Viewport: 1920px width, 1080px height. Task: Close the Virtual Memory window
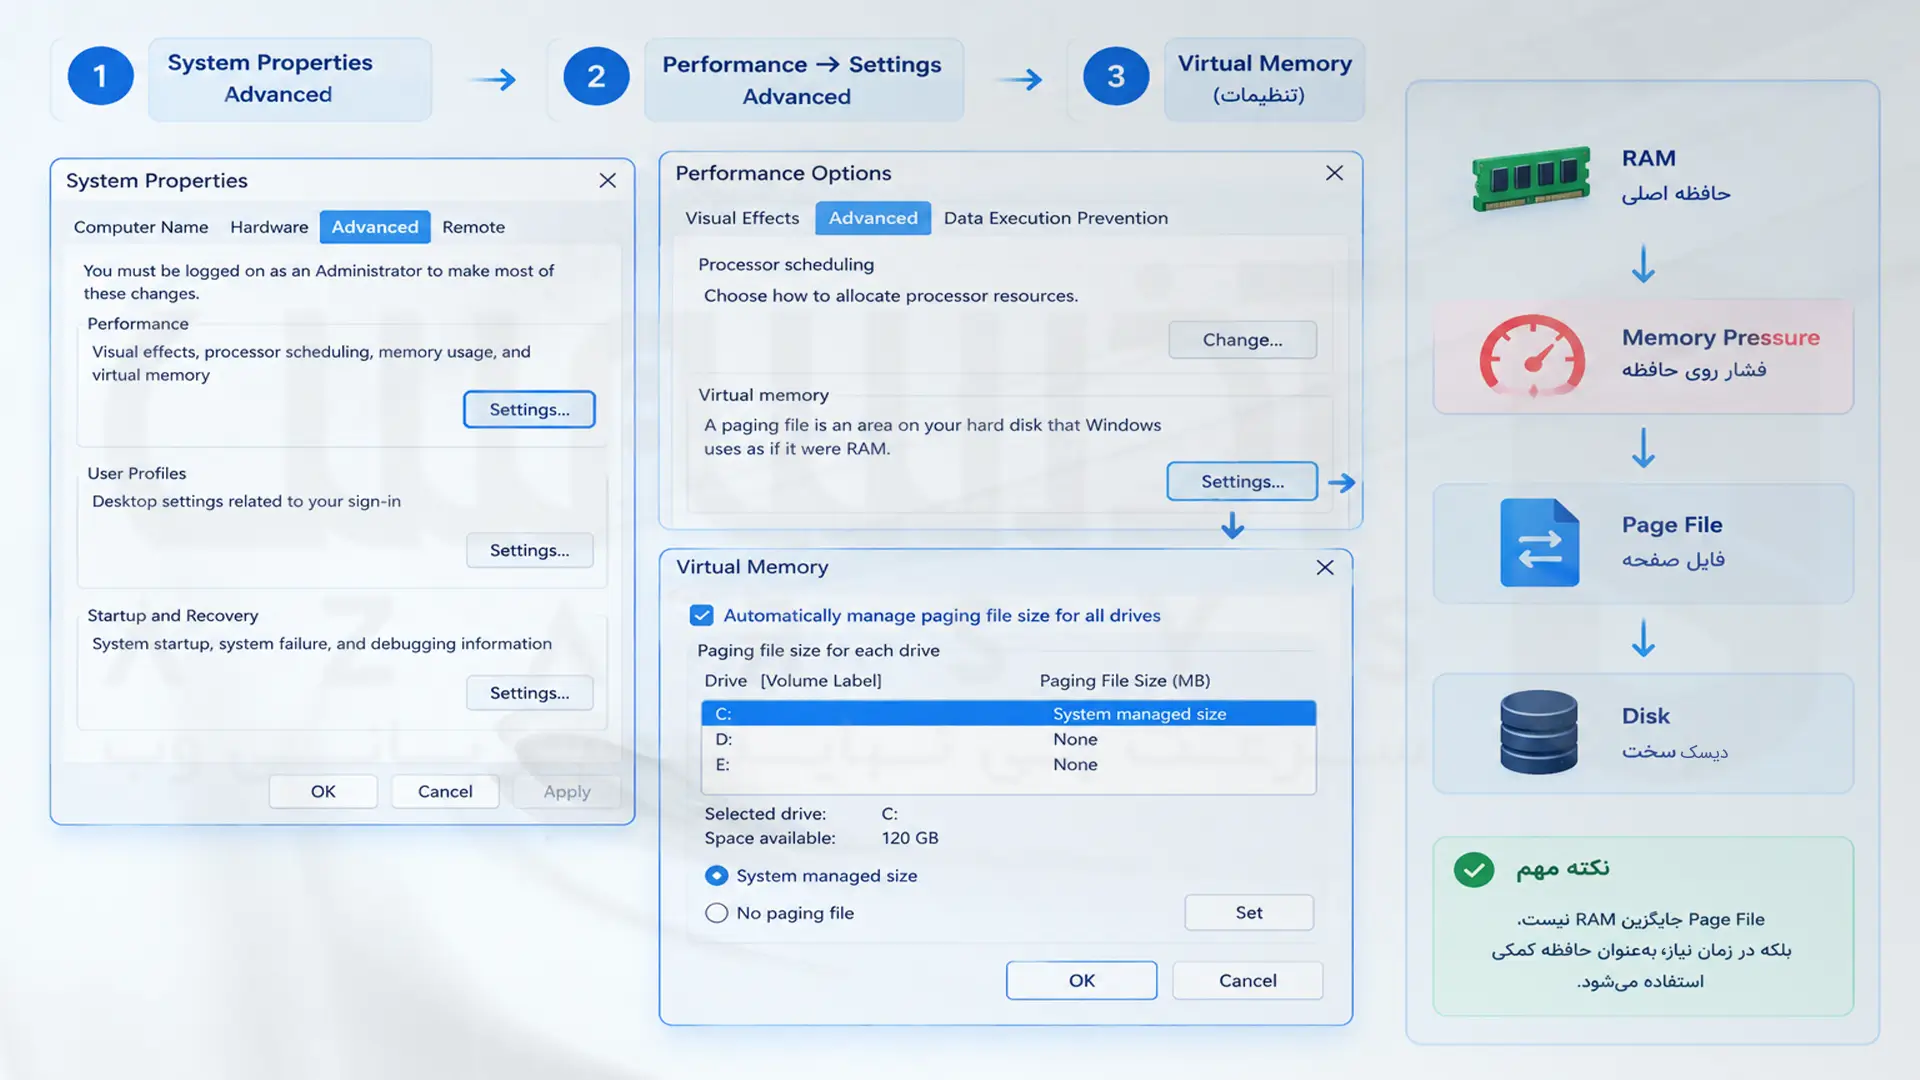tap(1325, 567)
